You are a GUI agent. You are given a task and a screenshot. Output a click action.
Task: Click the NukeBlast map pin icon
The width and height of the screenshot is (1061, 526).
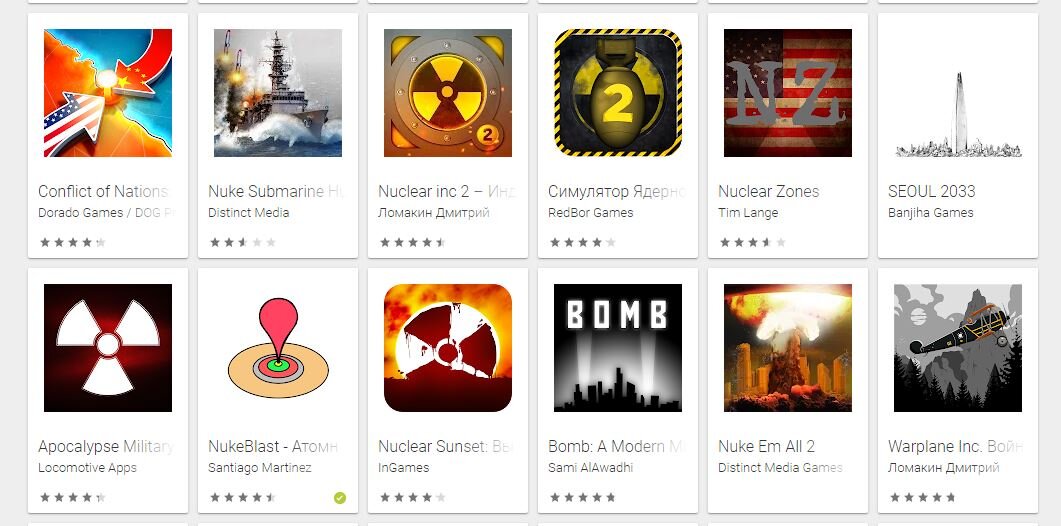(x=278, y=348)
